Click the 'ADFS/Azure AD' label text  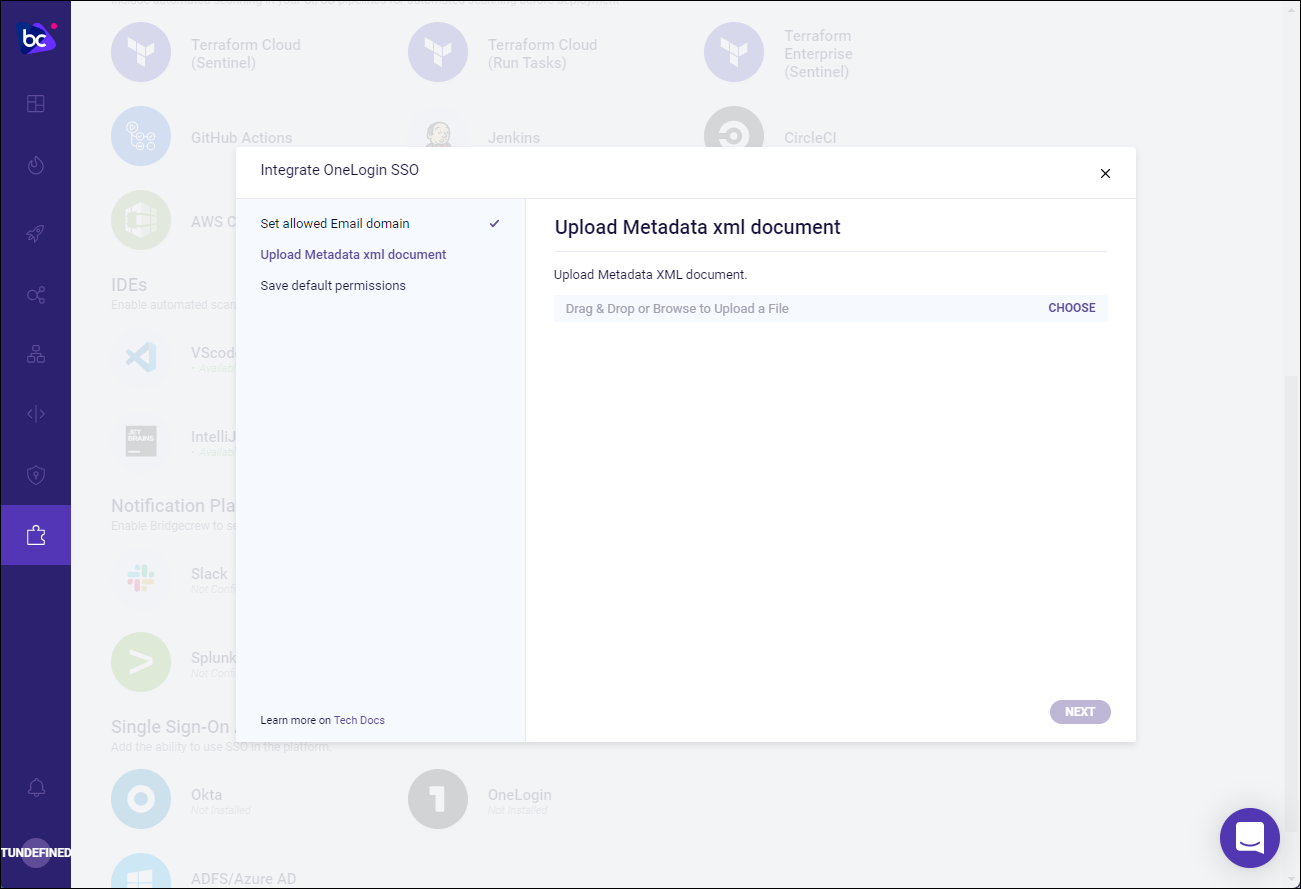[x=244, y=879]
